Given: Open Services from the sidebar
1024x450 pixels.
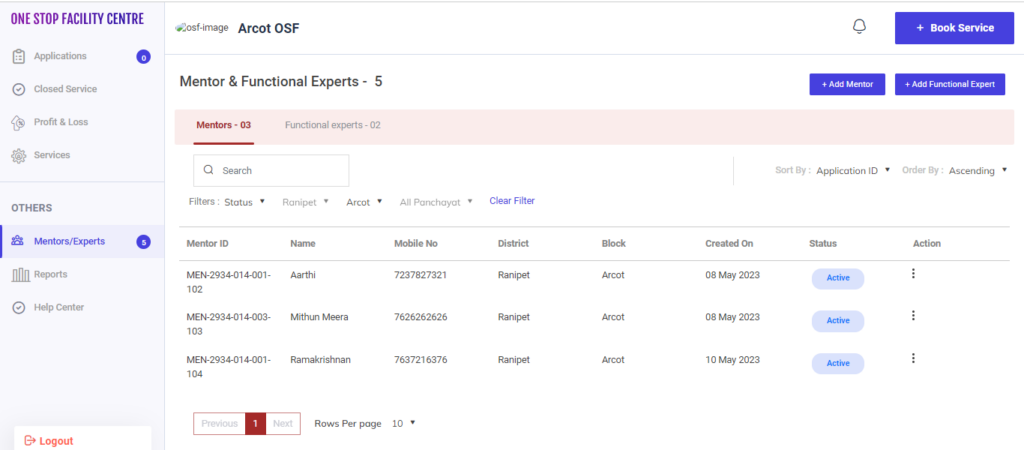Looking at the screenshot, I should click(x=52, y=155).
